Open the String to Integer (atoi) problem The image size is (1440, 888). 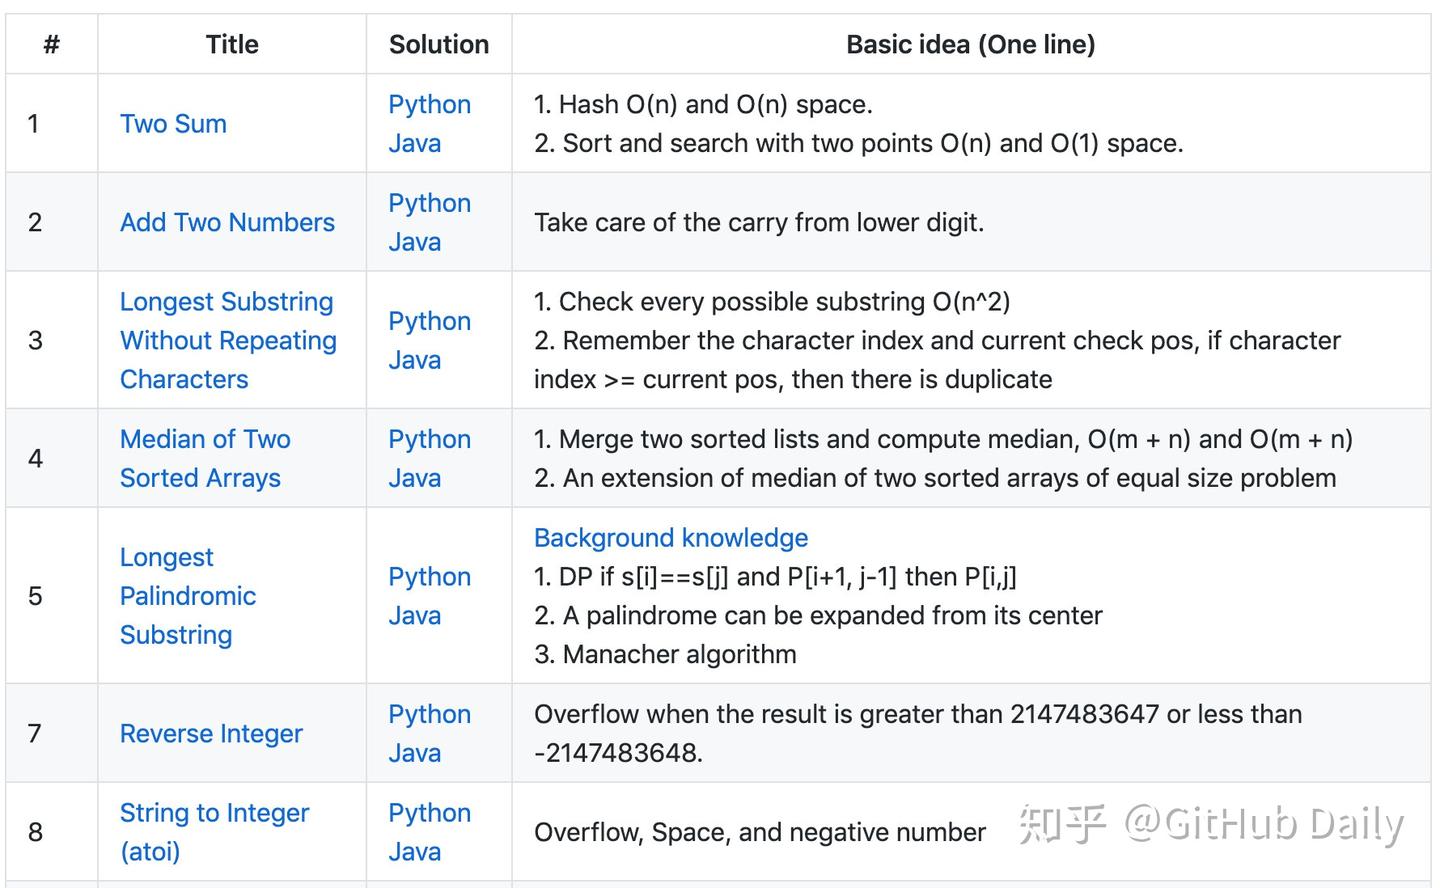click(214, 832)
